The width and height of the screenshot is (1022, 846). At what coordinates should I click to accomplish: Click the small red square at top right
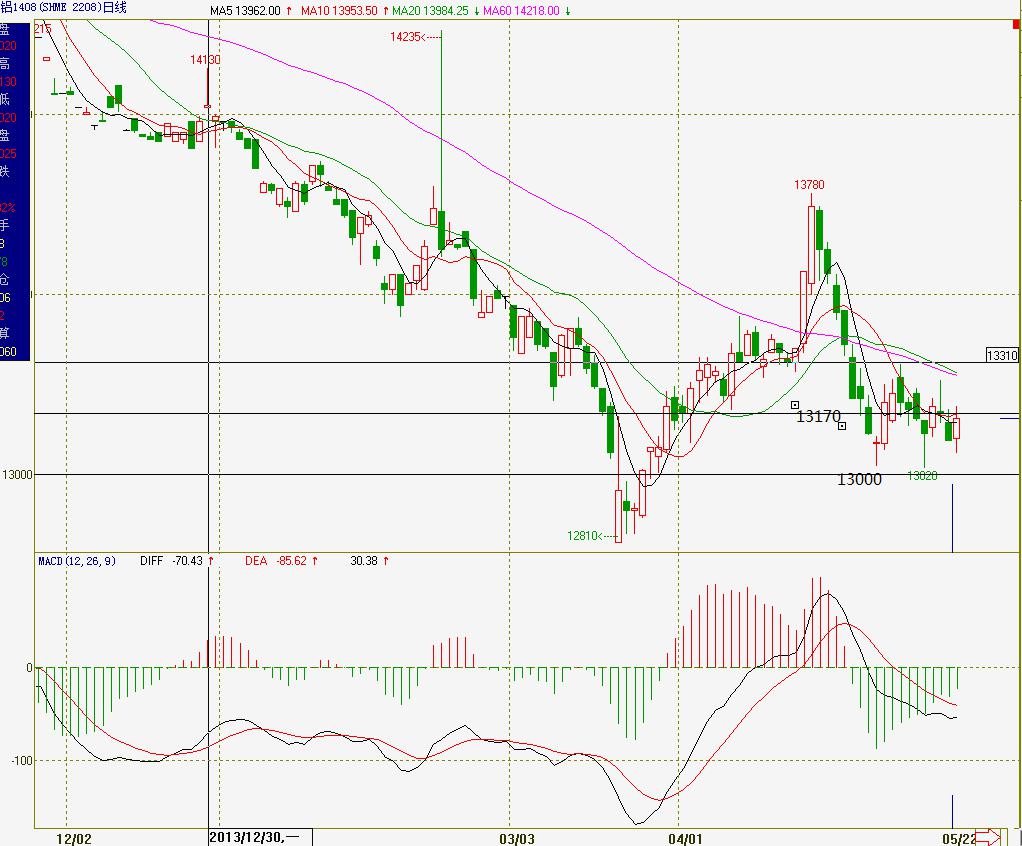click(1016, 24)
